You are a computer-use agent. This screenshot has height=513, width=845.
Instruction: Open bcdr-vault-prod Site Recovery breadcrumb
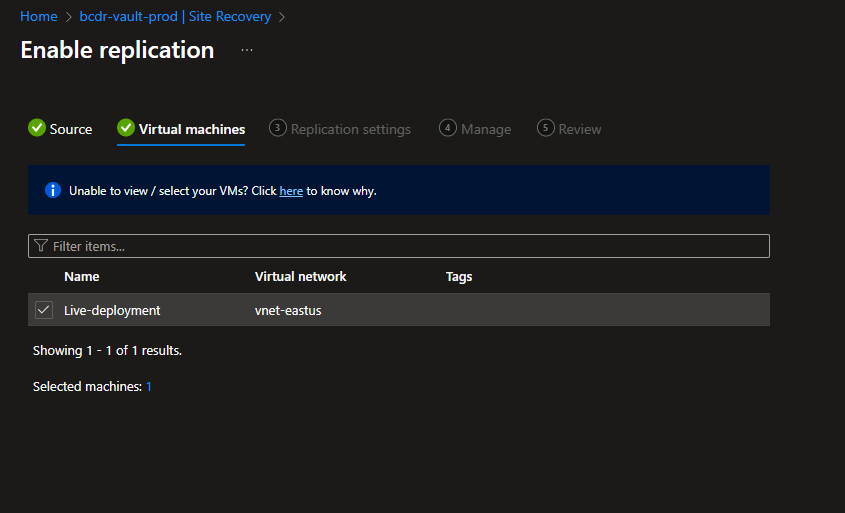point(175,17)
